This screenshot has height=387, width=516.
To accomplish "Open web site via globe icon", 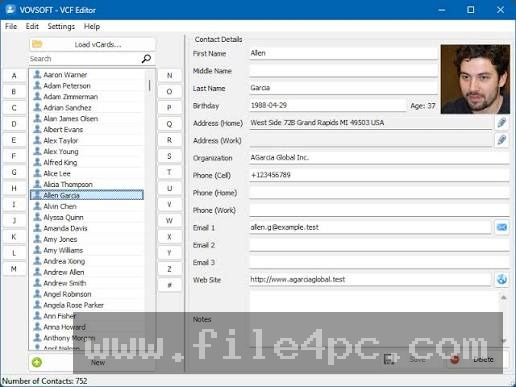I will [x=502, y=279].
